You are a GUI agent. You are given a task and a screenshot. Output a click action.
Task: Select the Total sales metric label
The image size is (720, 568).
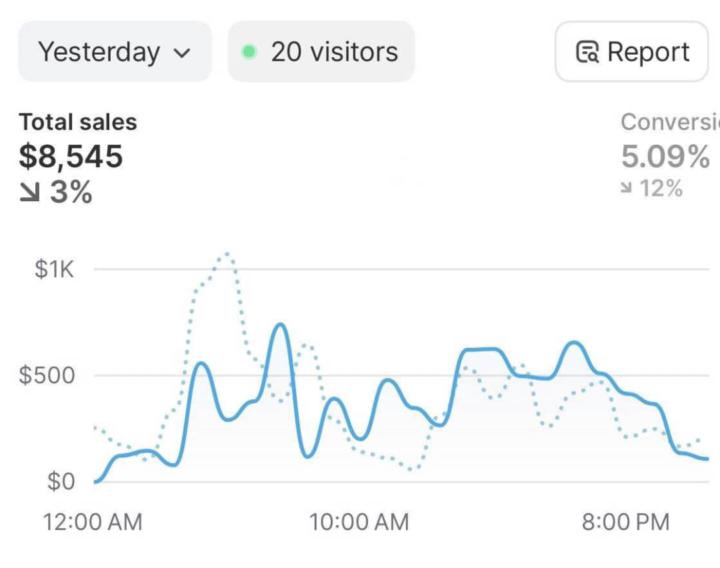tap(78, 122)
